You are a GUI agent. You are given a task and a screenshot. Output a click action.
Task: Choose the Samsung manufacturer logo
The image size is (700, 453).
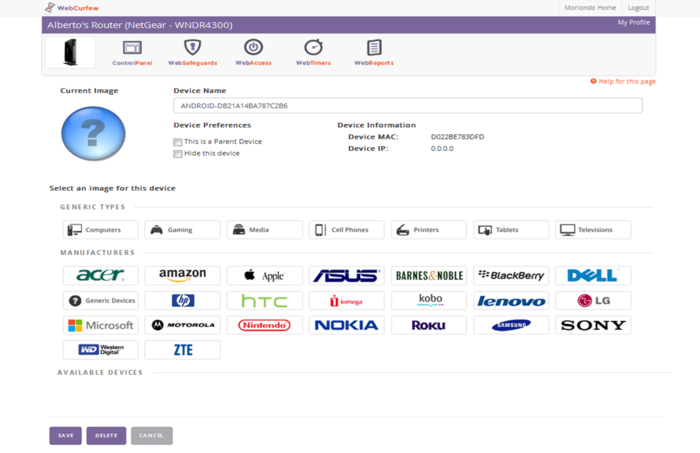(511, 325)
